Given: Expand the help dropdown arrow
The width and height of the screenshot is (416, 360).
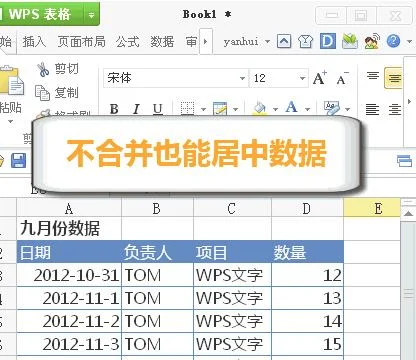Looking at the screenshot, I should pyautogui.click(x=409, y=42).
